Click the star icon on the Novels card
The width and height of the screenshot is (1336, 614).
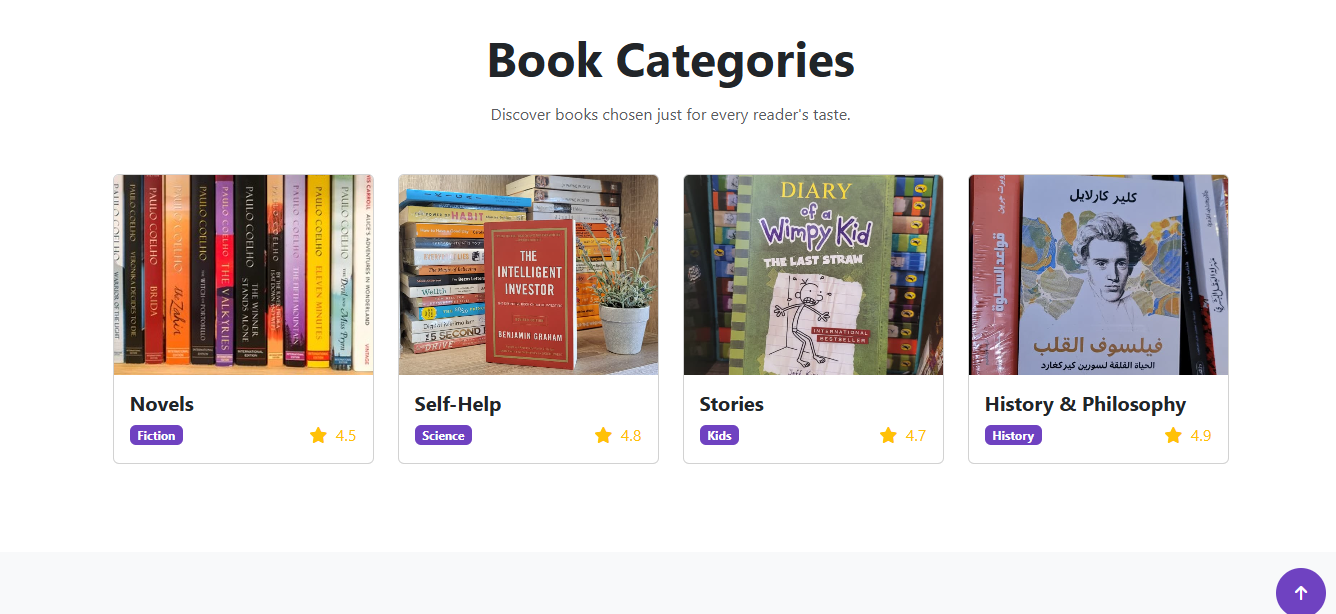318,435
